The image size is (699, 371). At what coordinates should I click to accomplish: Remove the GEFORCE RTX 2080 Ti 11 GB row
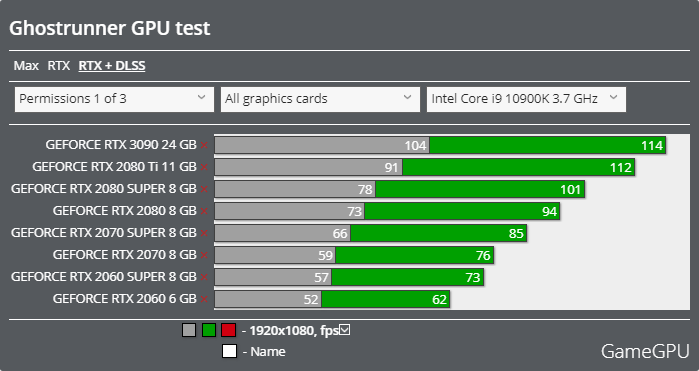(204, 167)
